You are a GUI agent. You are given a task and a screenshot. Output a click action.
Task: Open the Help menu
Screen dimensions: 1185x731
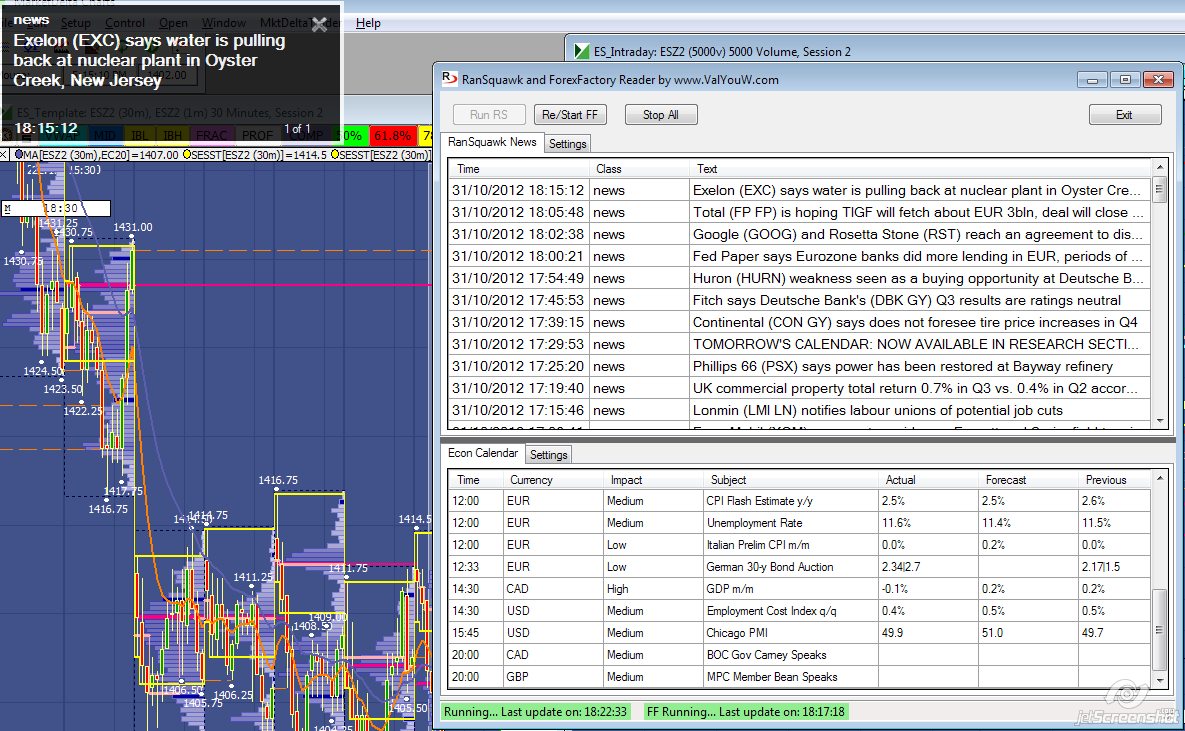pos(368,23)
